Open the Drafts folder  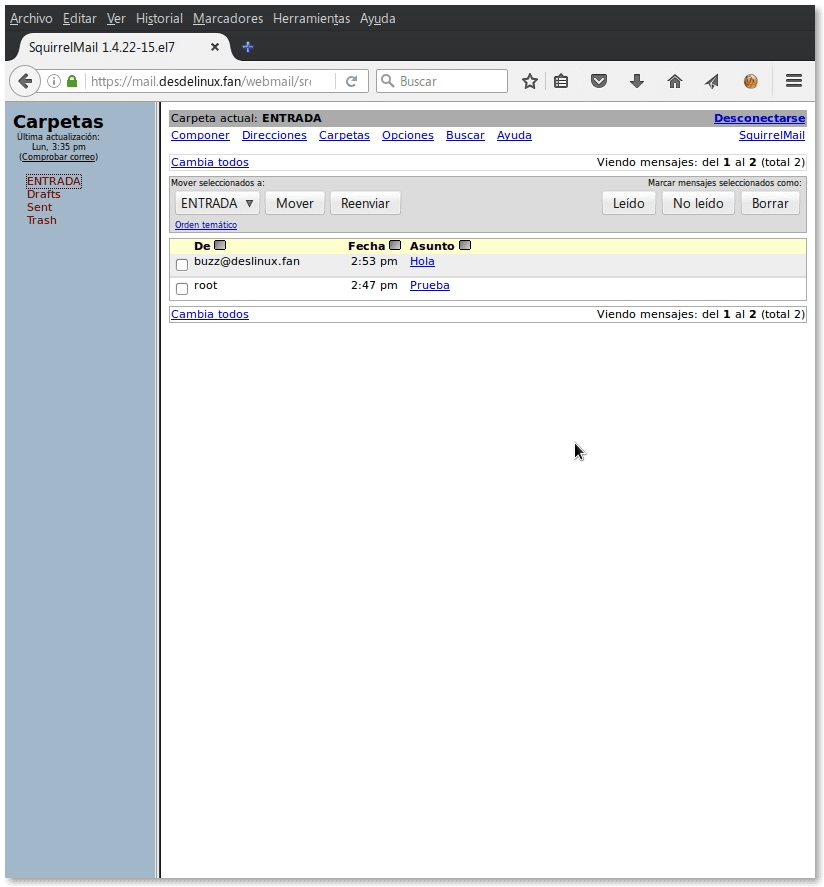(44, 194)
